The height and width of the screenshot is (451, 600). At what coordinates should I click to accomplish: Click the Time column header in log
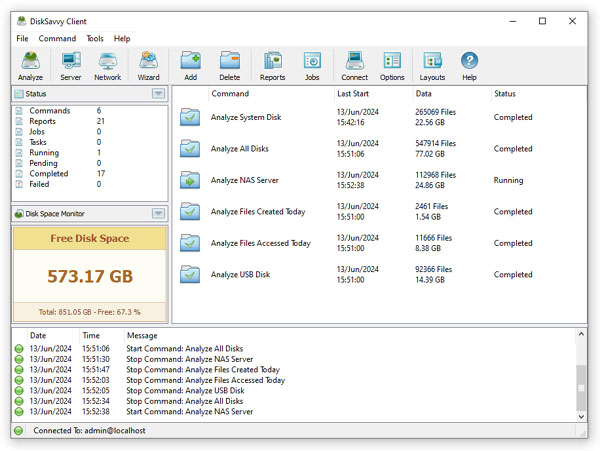[x=91, y=335]
